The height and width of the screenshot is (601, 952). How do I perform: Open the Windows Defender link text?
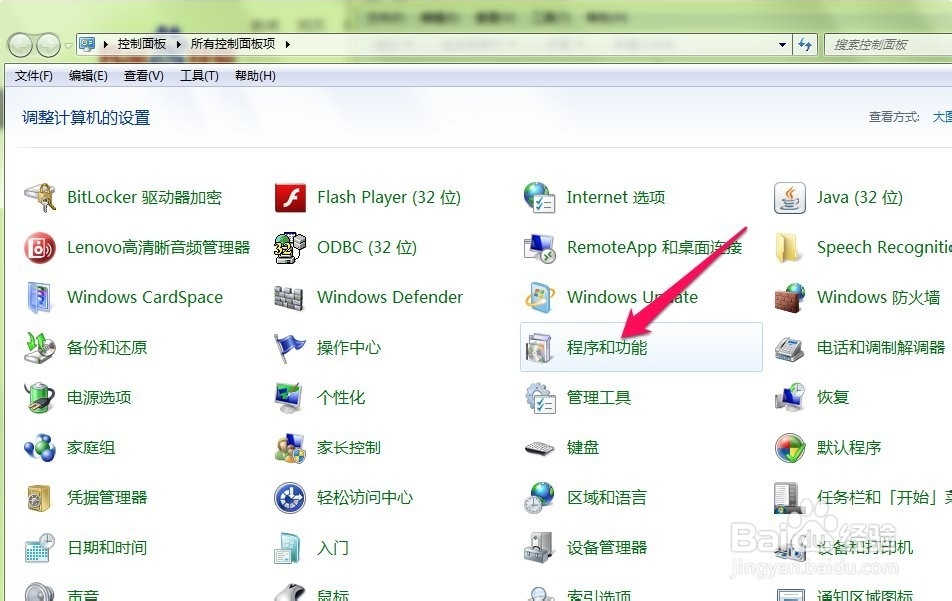pyautogui.click(x=390, y=297)
